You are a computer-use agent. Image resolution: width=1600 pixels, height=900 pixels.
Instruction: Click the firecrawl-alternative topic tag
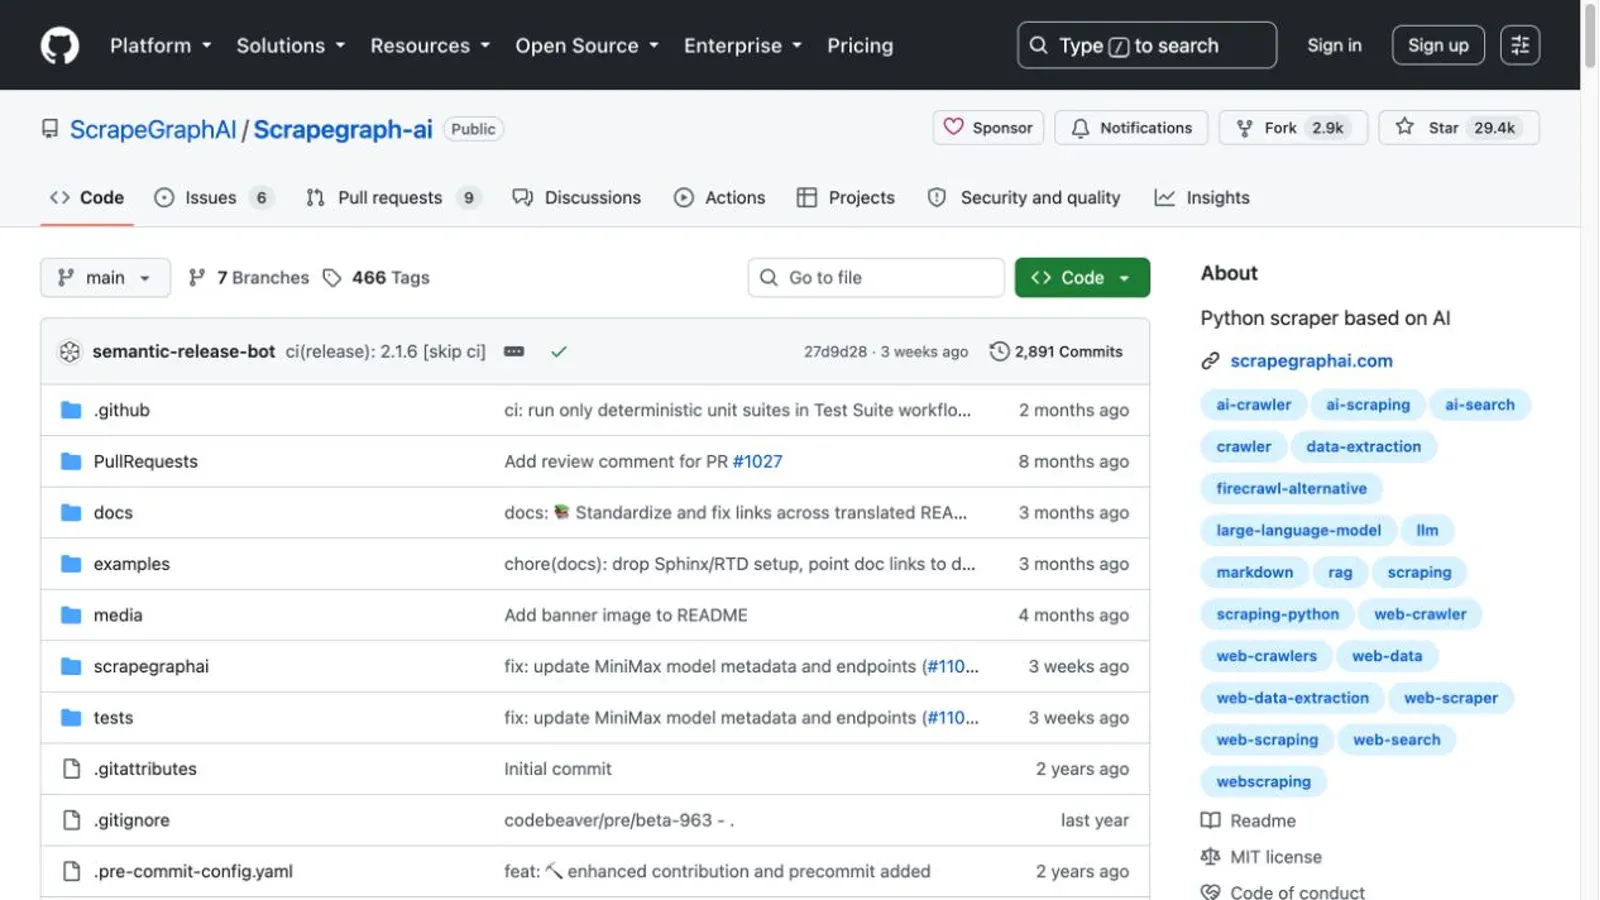[1291, 489]
